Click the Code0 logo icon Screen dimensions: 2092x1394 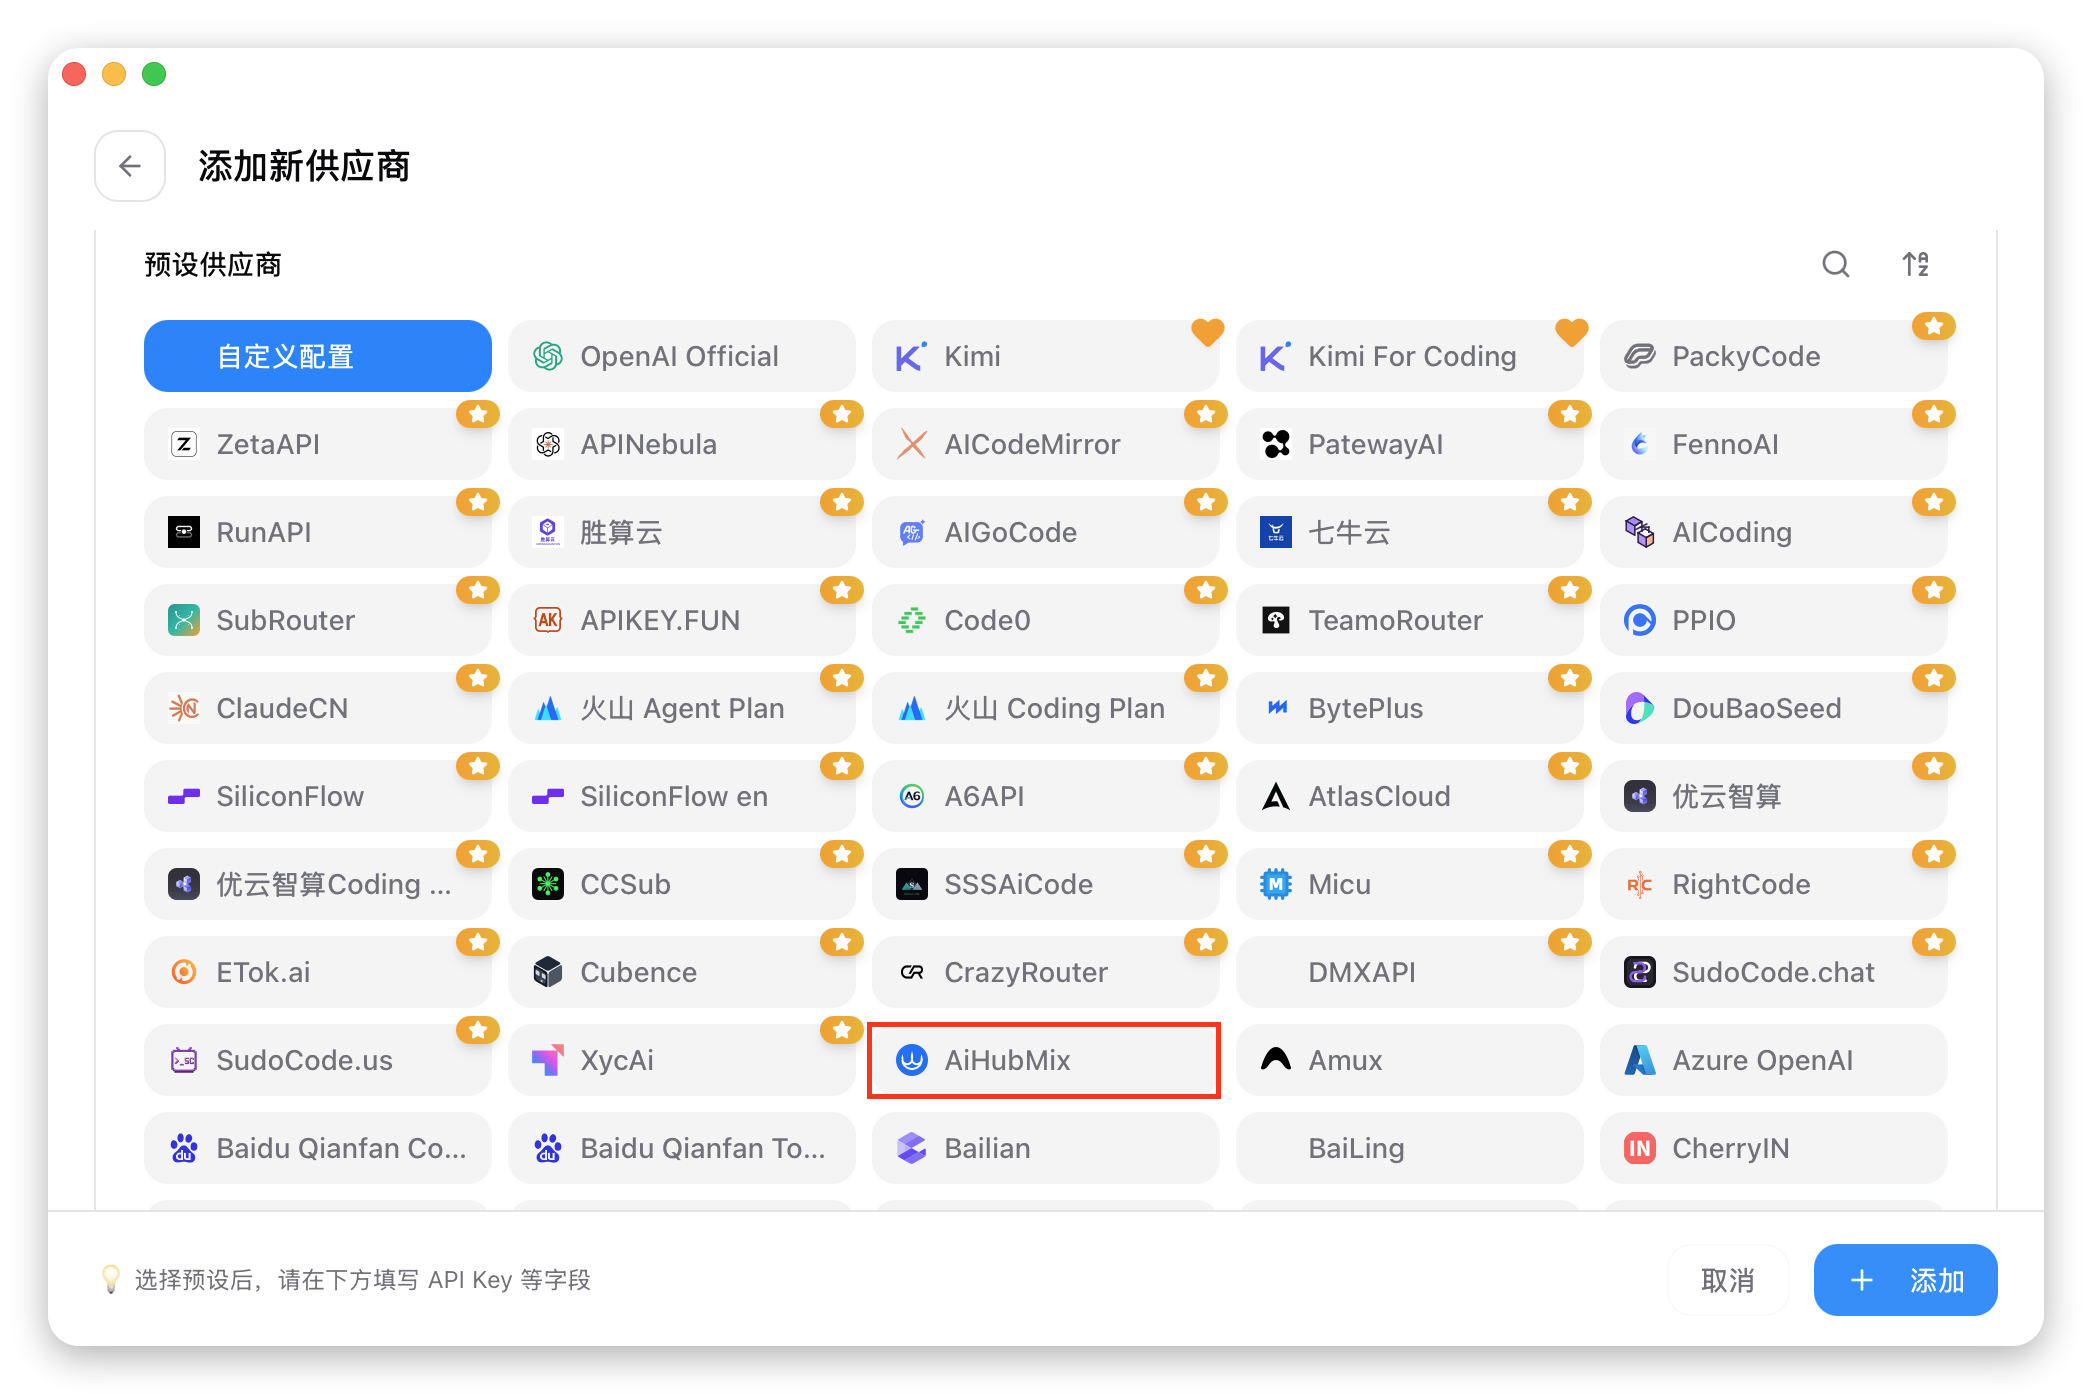click(x=912, y=620)
